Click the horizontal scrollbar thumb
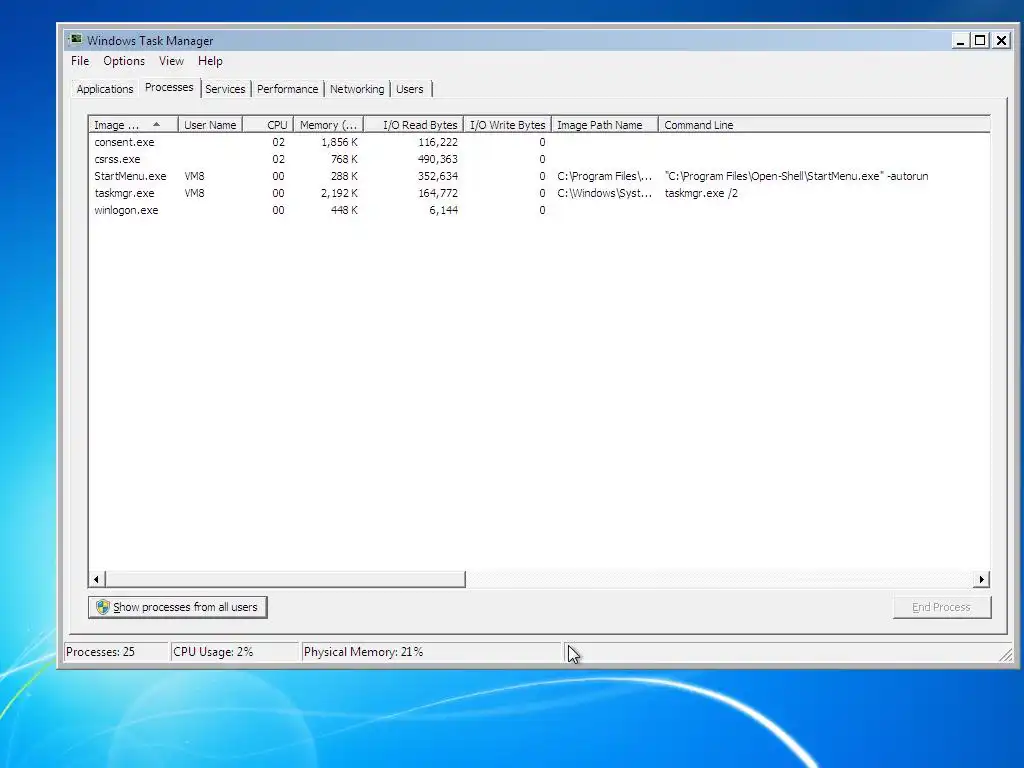 285,579
